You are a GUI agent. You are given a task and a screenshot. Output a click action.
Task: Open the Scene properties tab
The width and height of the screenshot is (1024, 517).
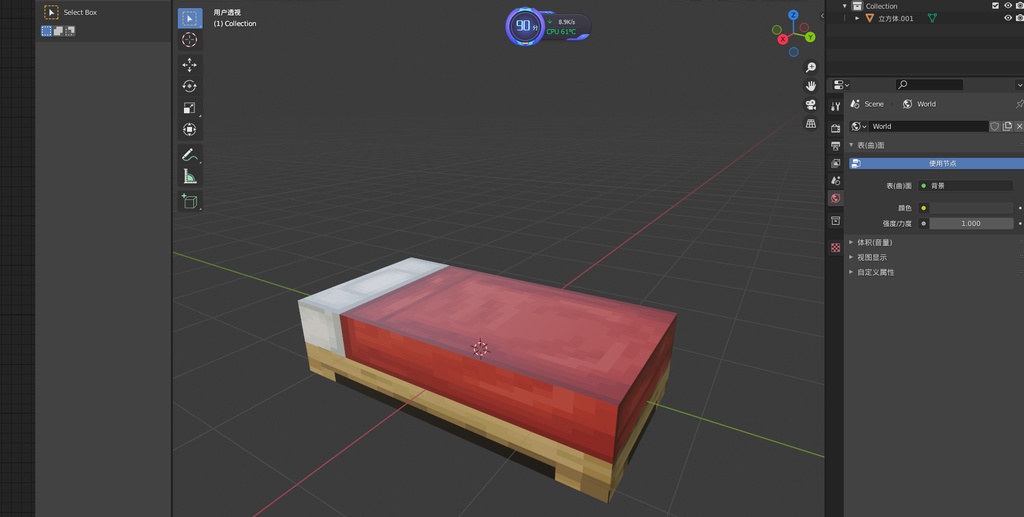(x=835, y=181)
